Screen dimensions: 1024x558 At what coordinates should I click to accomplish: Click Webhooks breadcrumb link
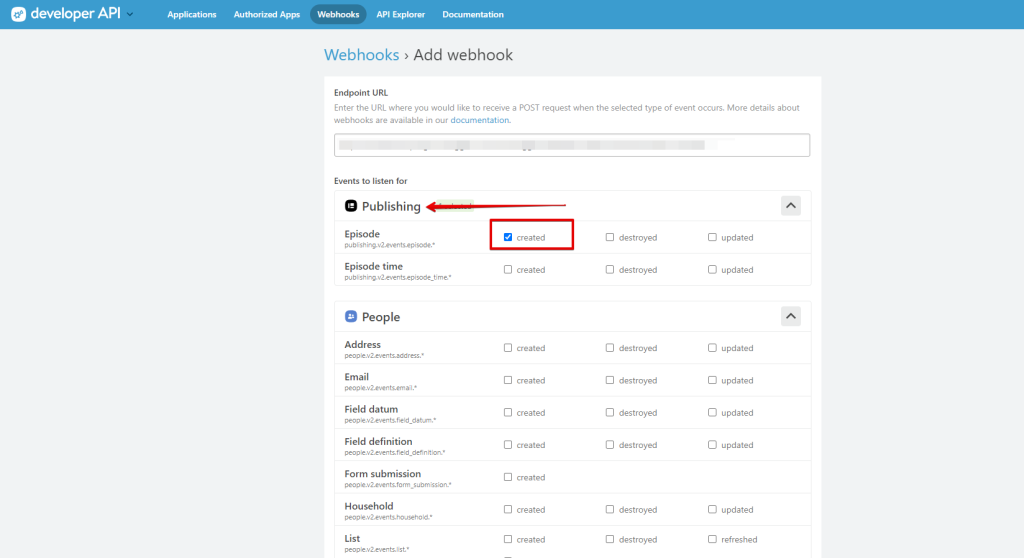click(361, 55)
